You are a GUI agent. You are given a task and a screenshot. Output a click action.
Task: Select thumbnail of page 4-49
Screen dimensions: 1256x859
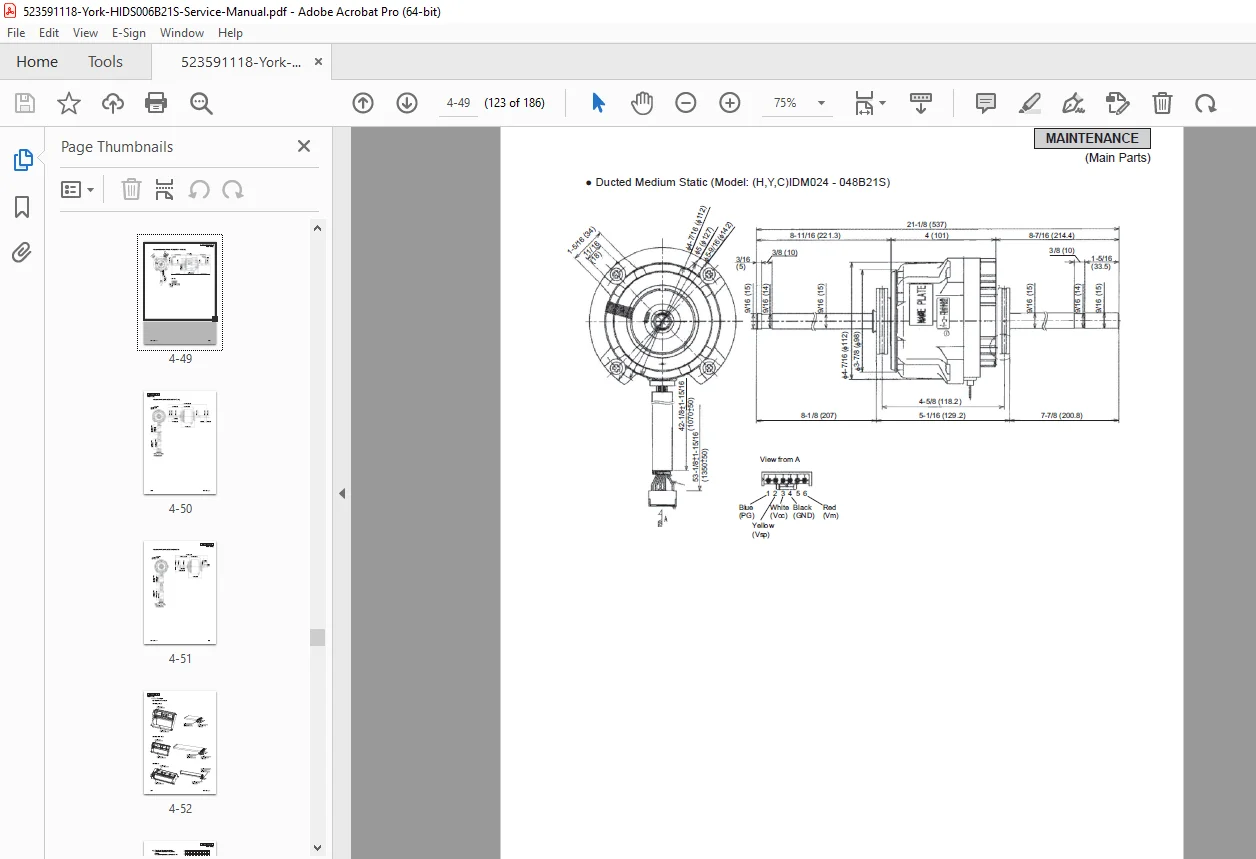coord(180,293)
